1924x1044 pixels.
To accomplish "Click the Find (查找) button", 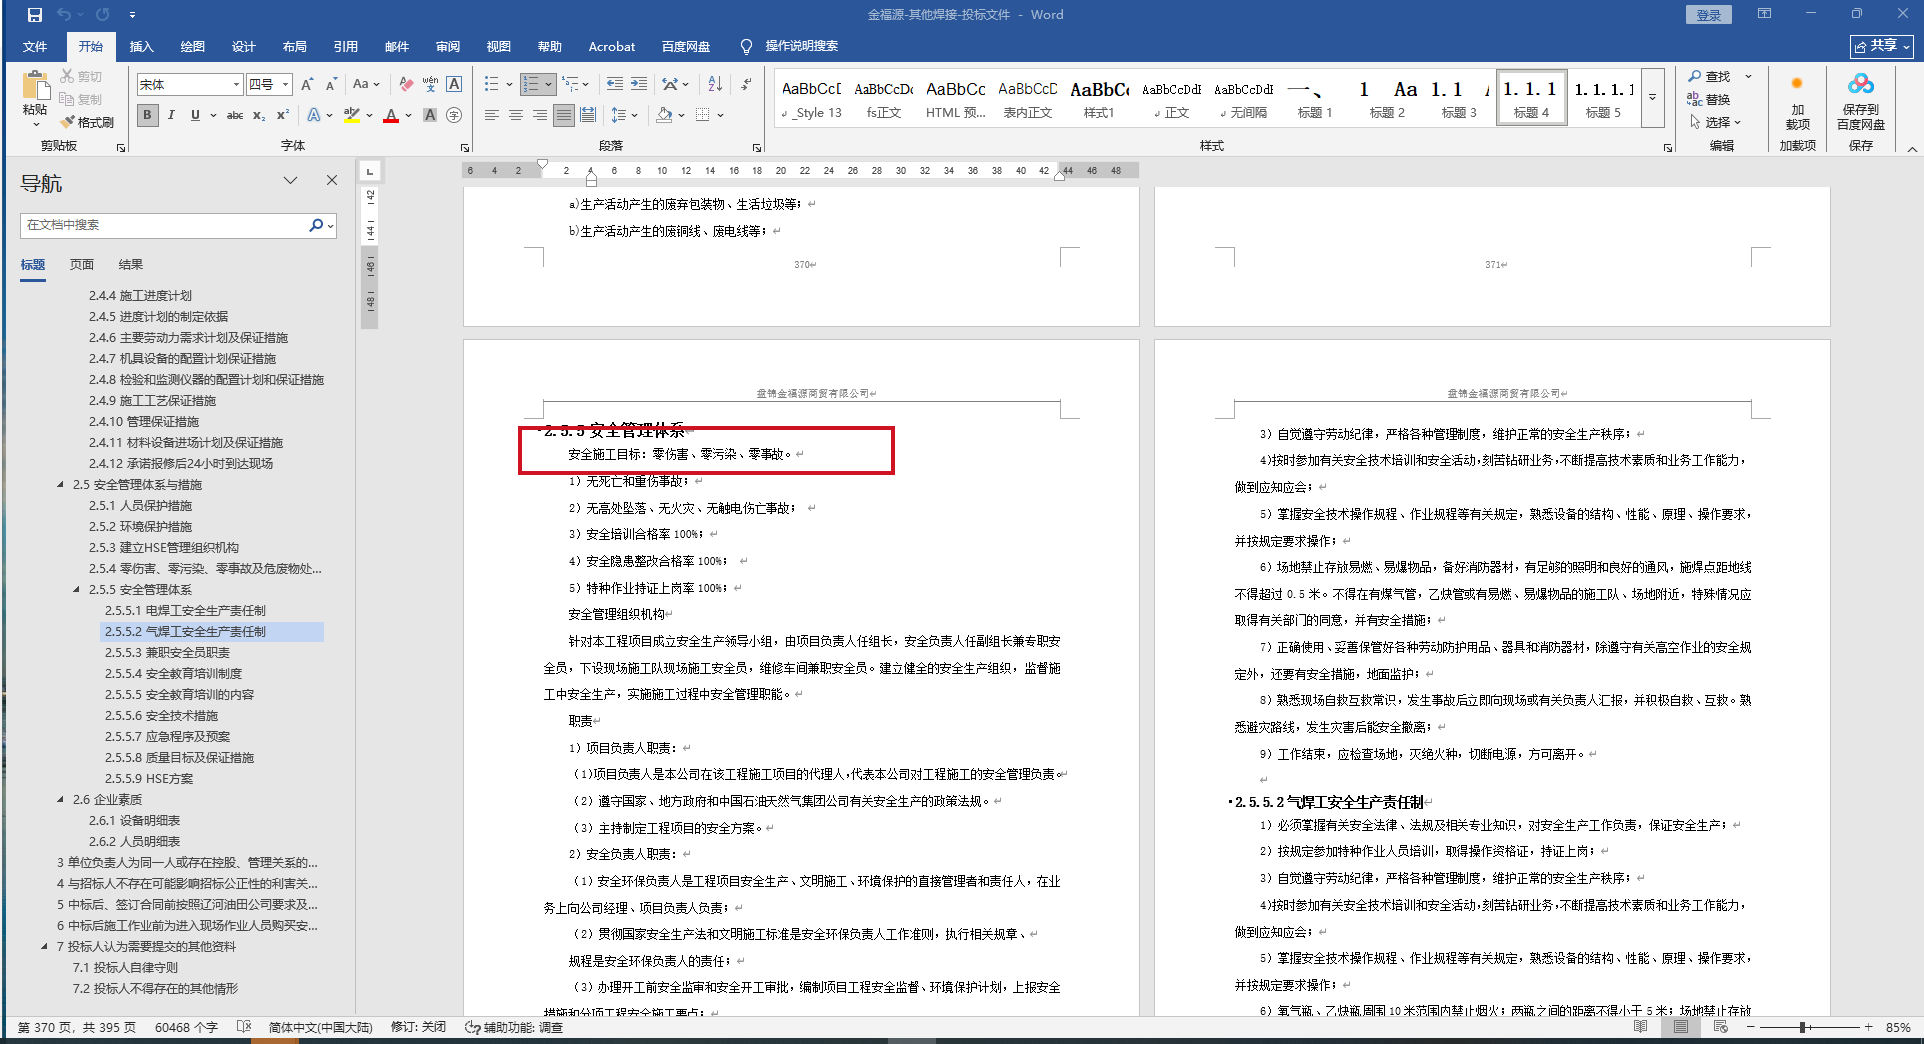I will coord(1709,76).
